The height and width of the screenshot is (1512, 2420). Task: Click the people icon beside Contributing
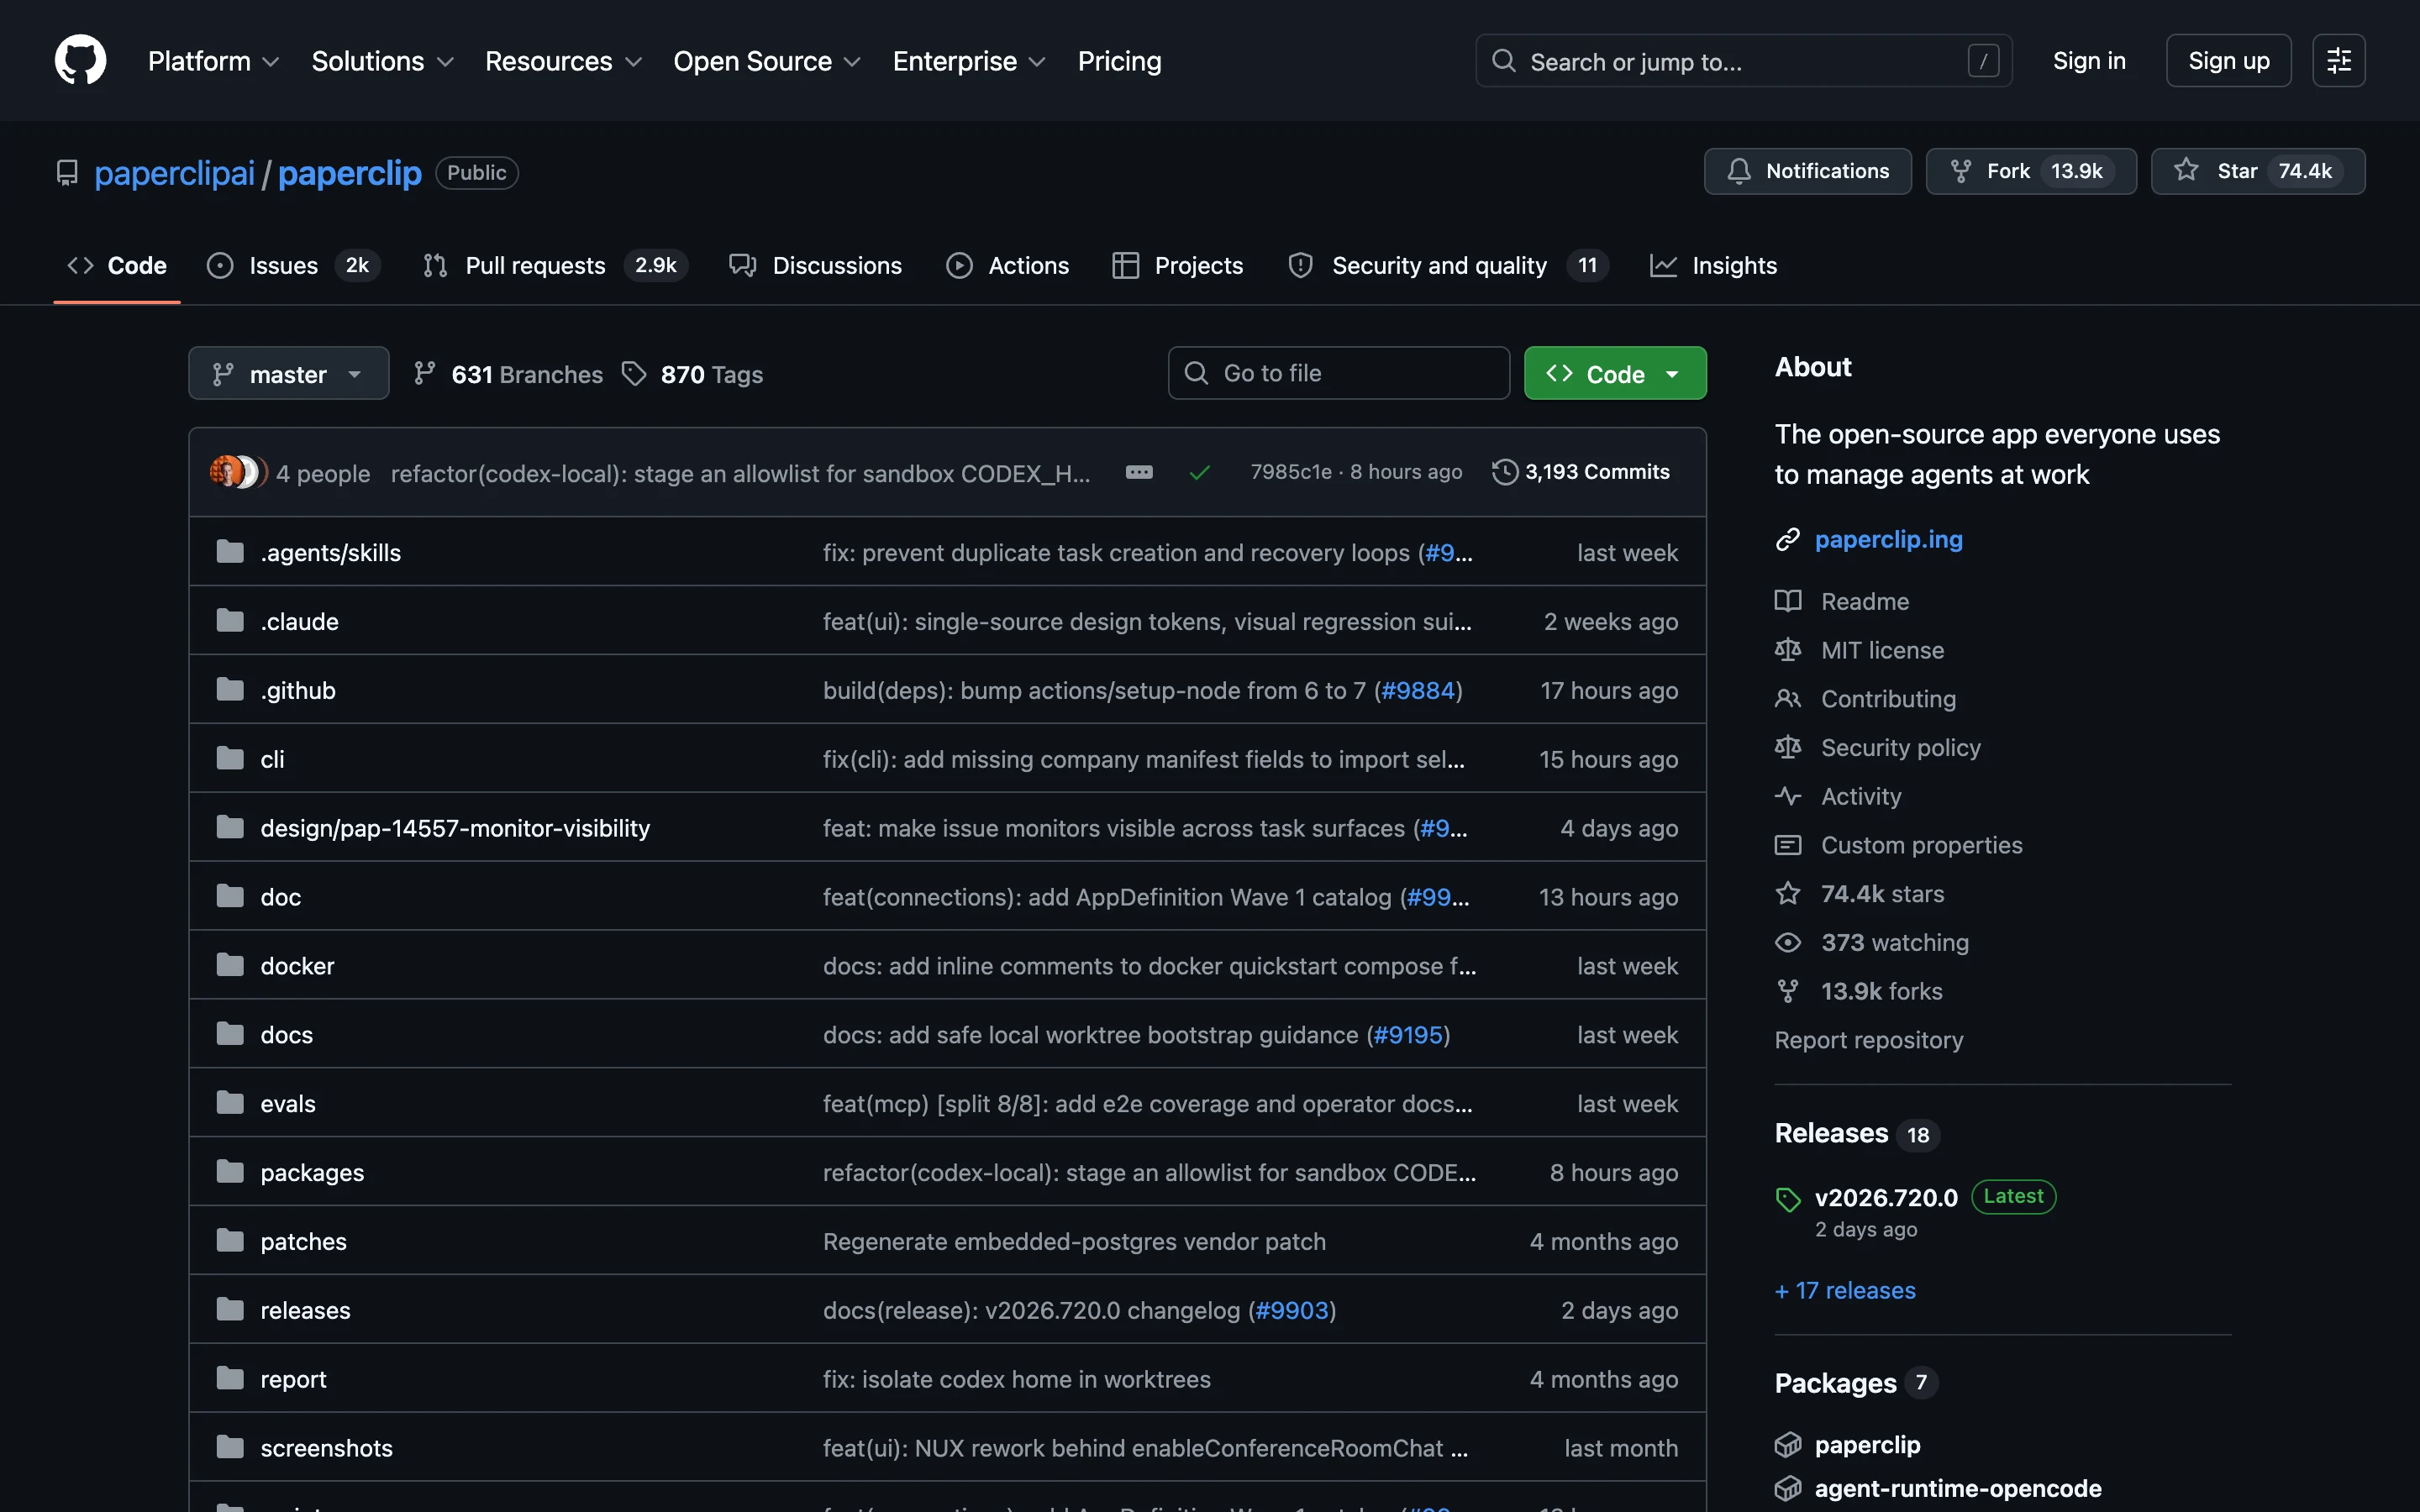point(1788,699)
